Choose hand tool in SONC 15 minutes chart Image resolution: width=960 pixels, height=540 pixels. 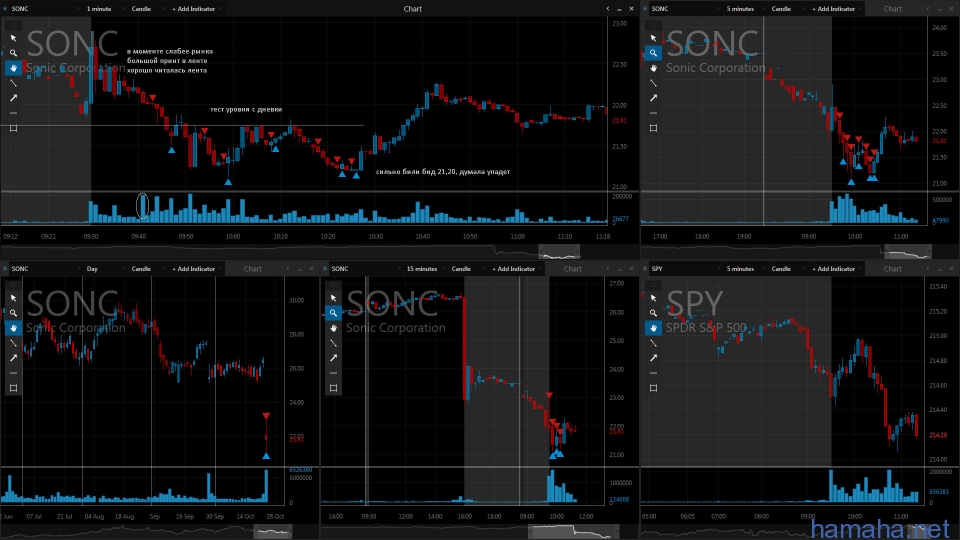[334, 328]
